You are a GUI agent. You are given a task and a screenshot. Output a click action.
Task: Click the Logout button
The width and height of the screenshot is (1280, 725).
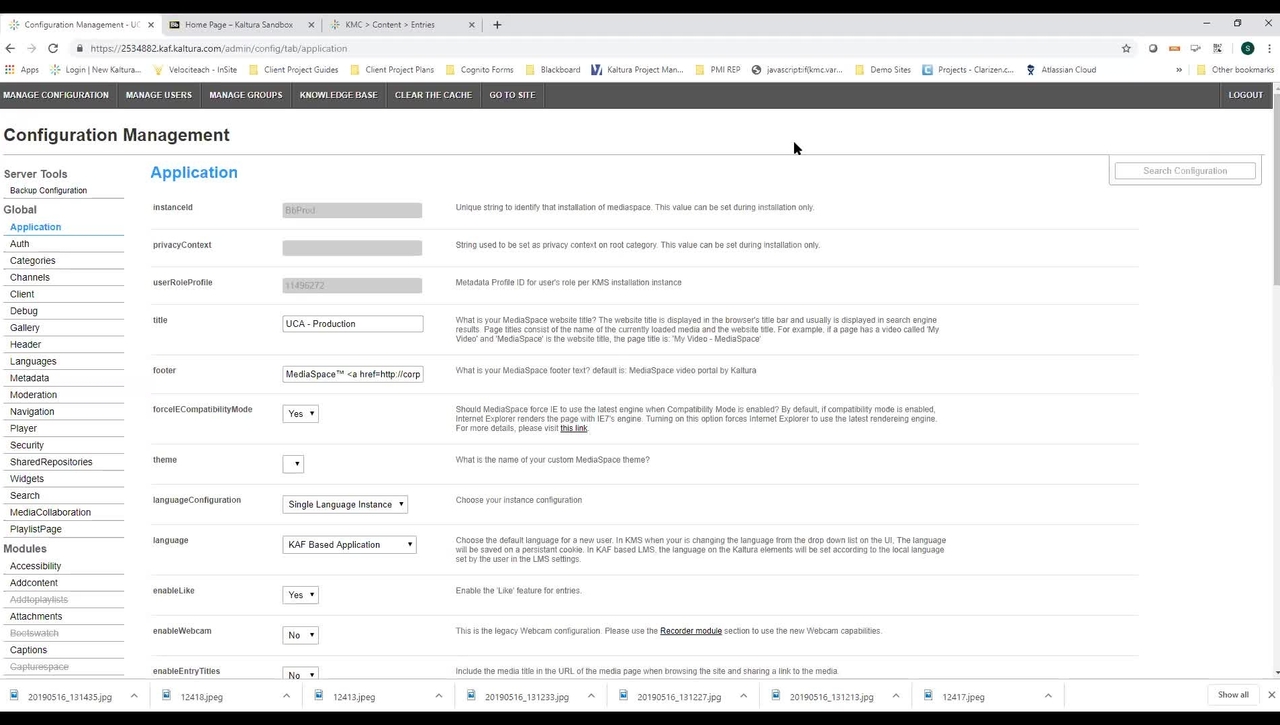pos(1246,95)
